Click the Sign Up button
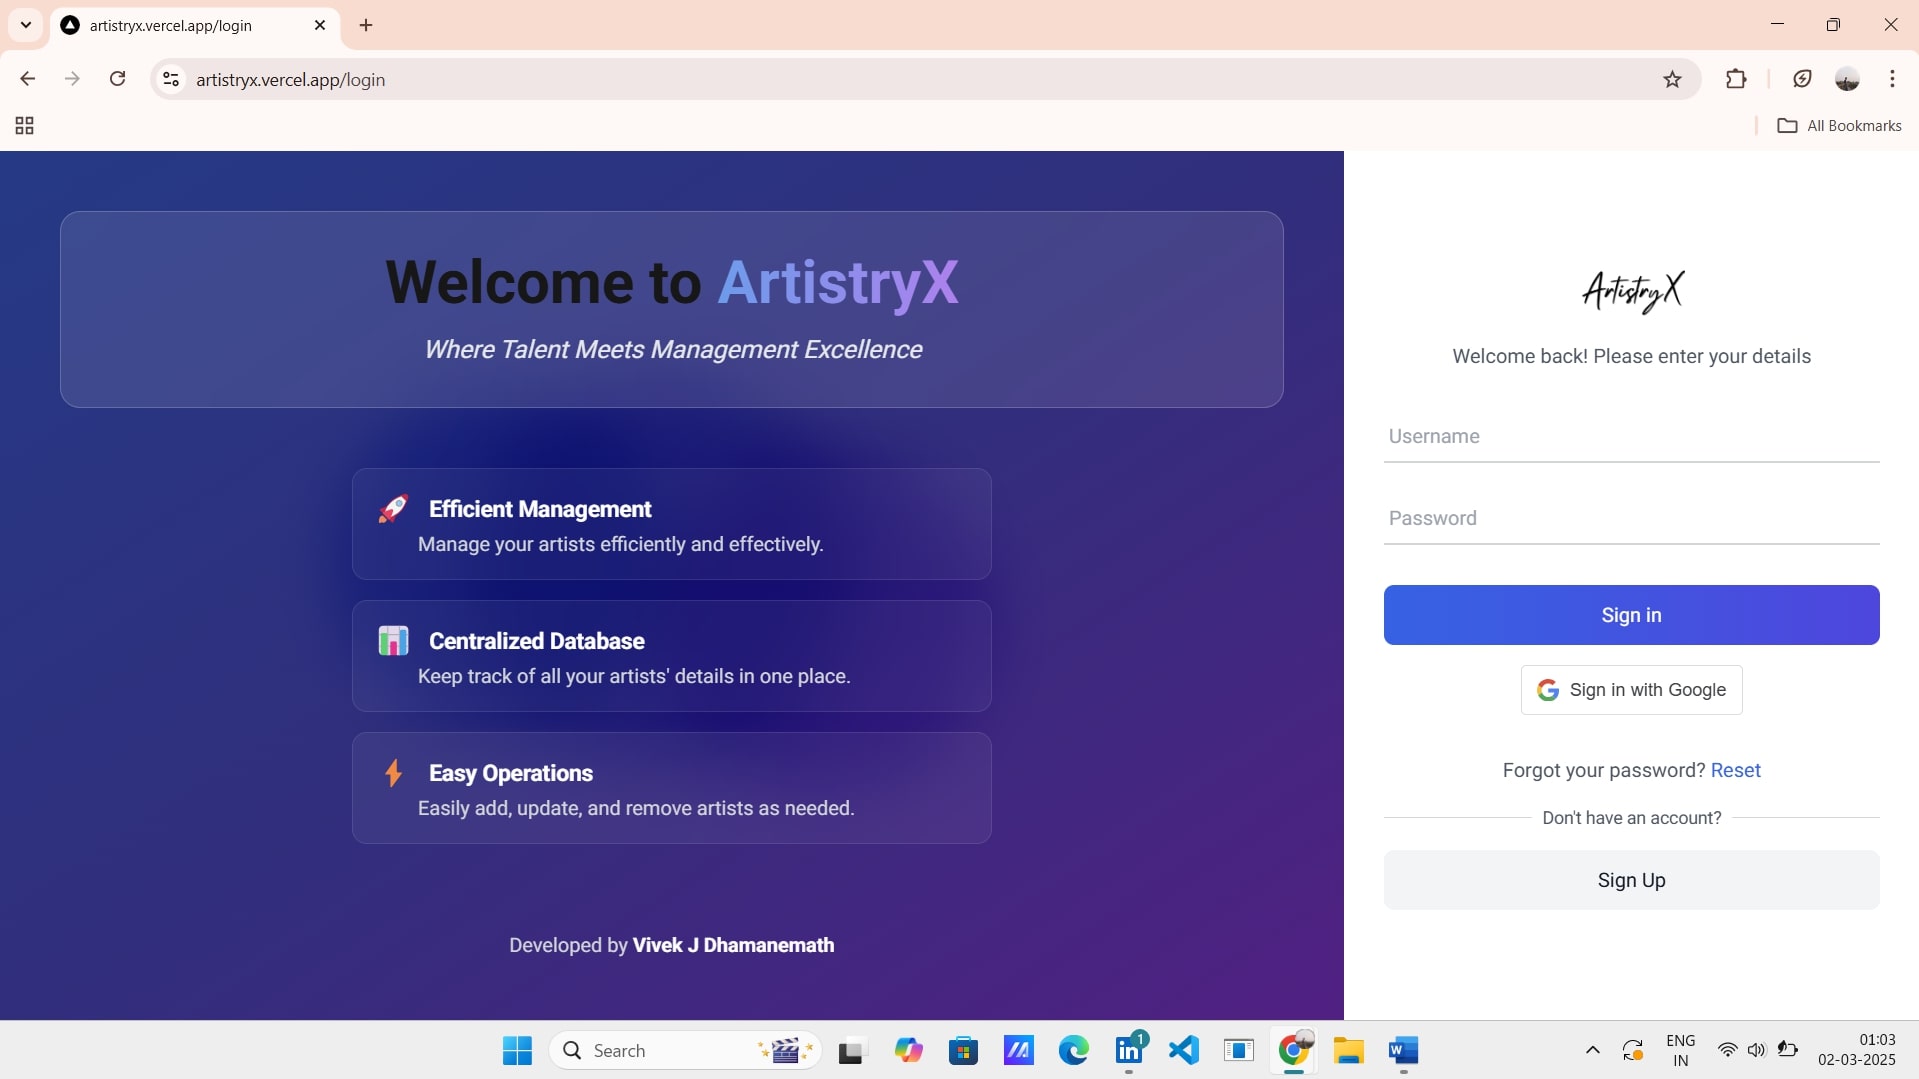 tap(1631, 880)
